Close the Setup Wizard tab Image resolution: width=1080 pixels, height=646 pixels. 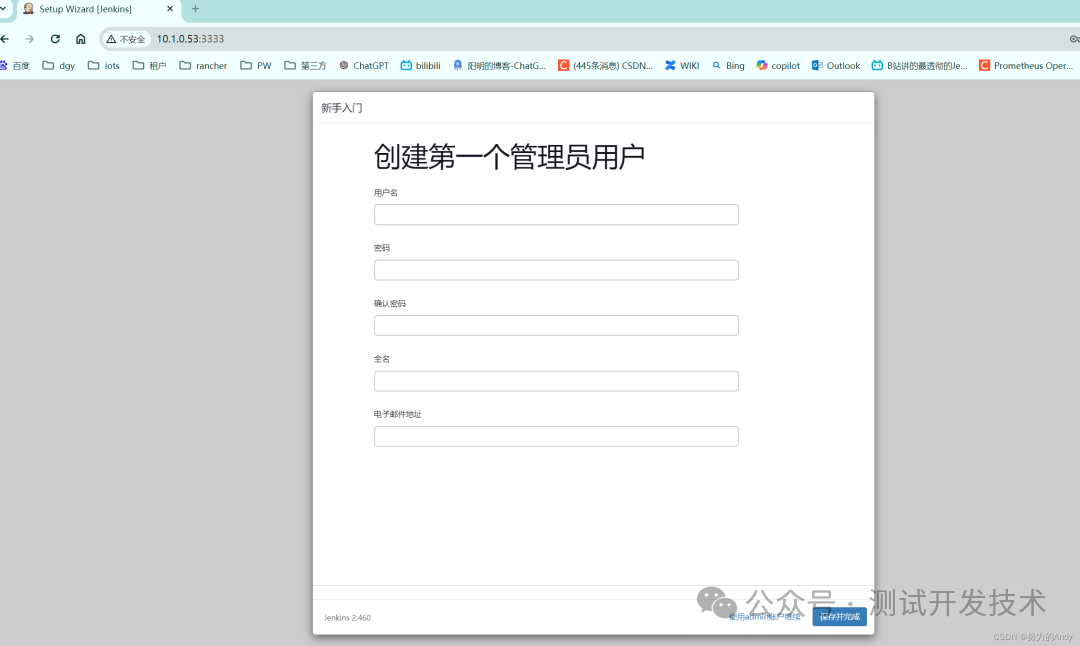tap(170, 9)
